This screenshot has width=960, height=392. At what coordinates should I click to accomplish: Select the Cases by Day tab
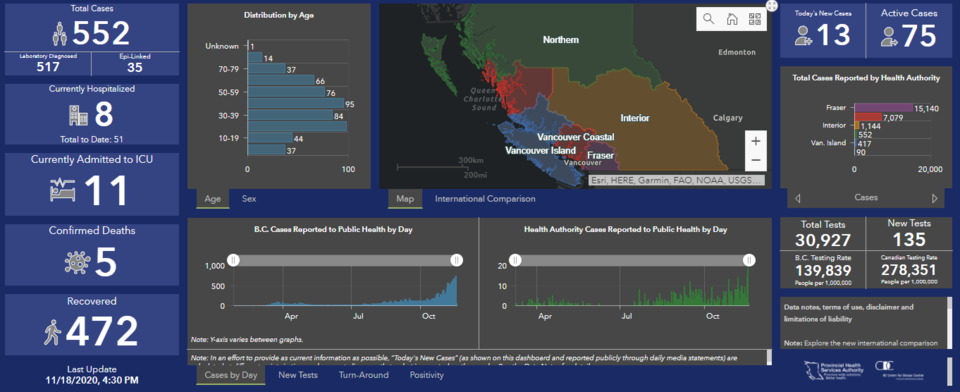pos(231,375)
